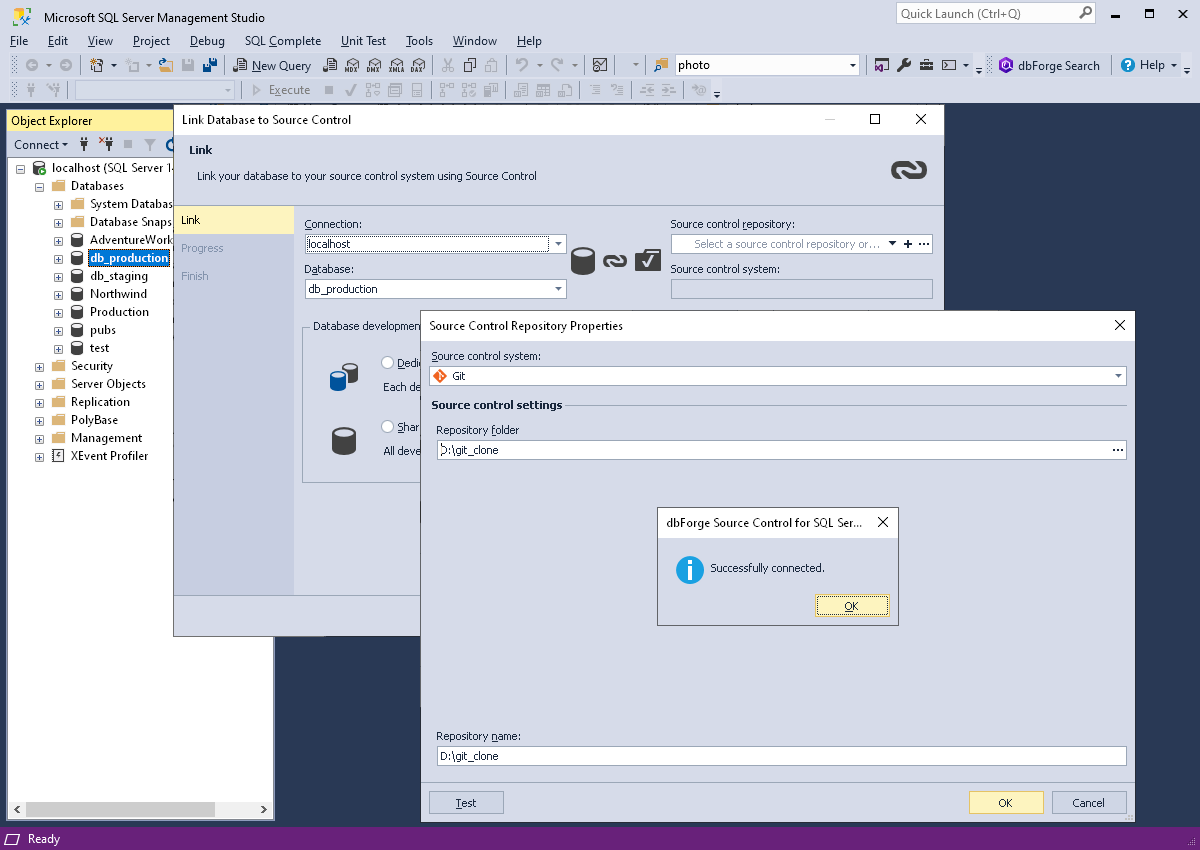Open the Connect dropdown in Object Explorer
Image resolution: width=1200 pixels, height=850 pixels.
pos(42,145)
